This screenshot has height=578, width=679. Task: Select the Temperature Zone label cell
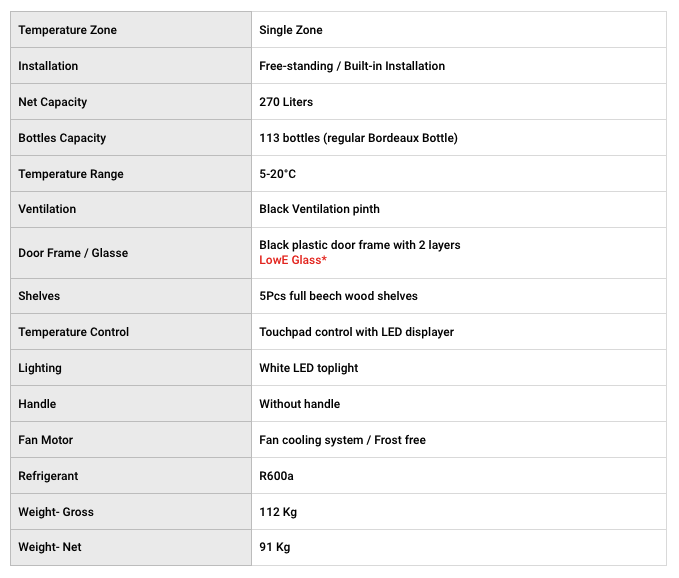pyautogui.click(x=67, y=30)
